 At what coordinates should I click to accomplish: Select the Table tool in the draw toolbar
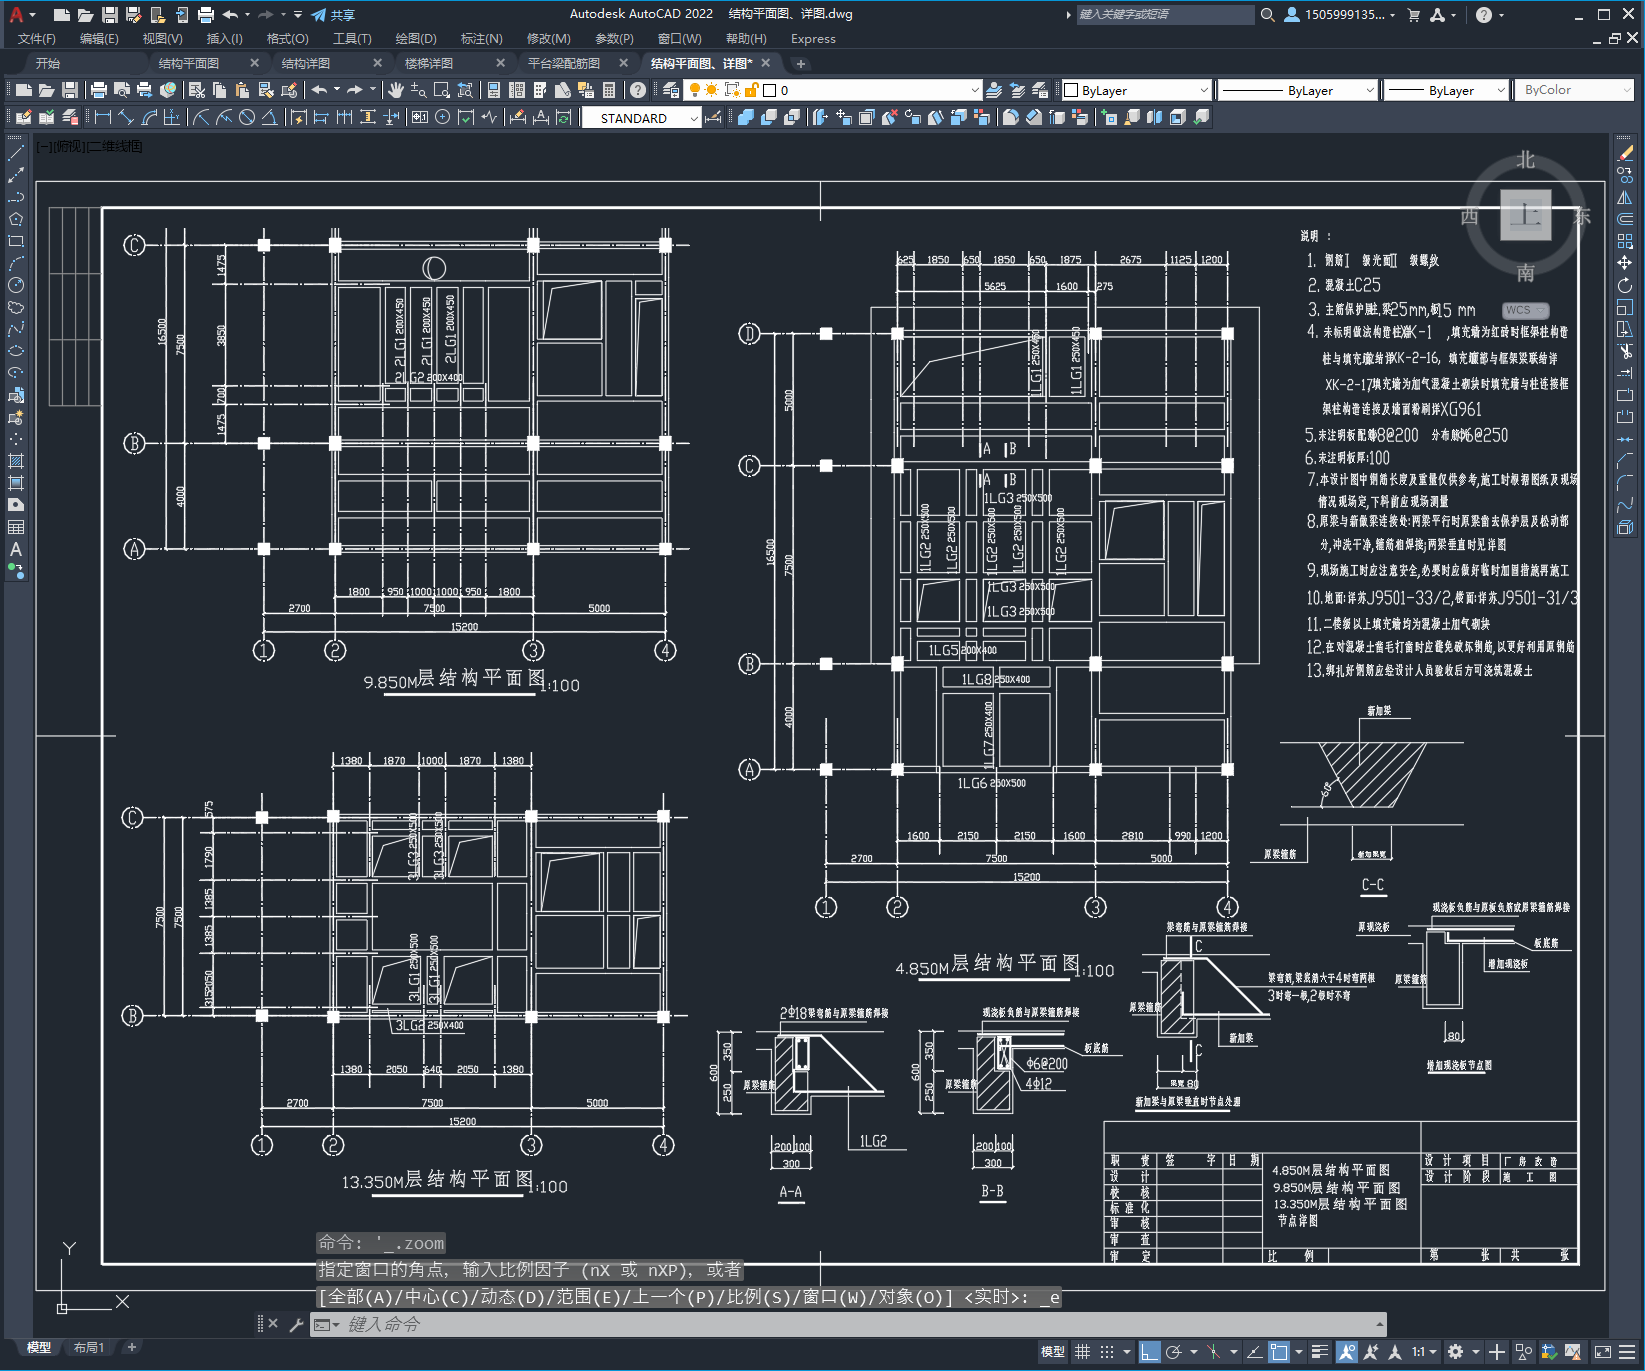pos(16,527)
